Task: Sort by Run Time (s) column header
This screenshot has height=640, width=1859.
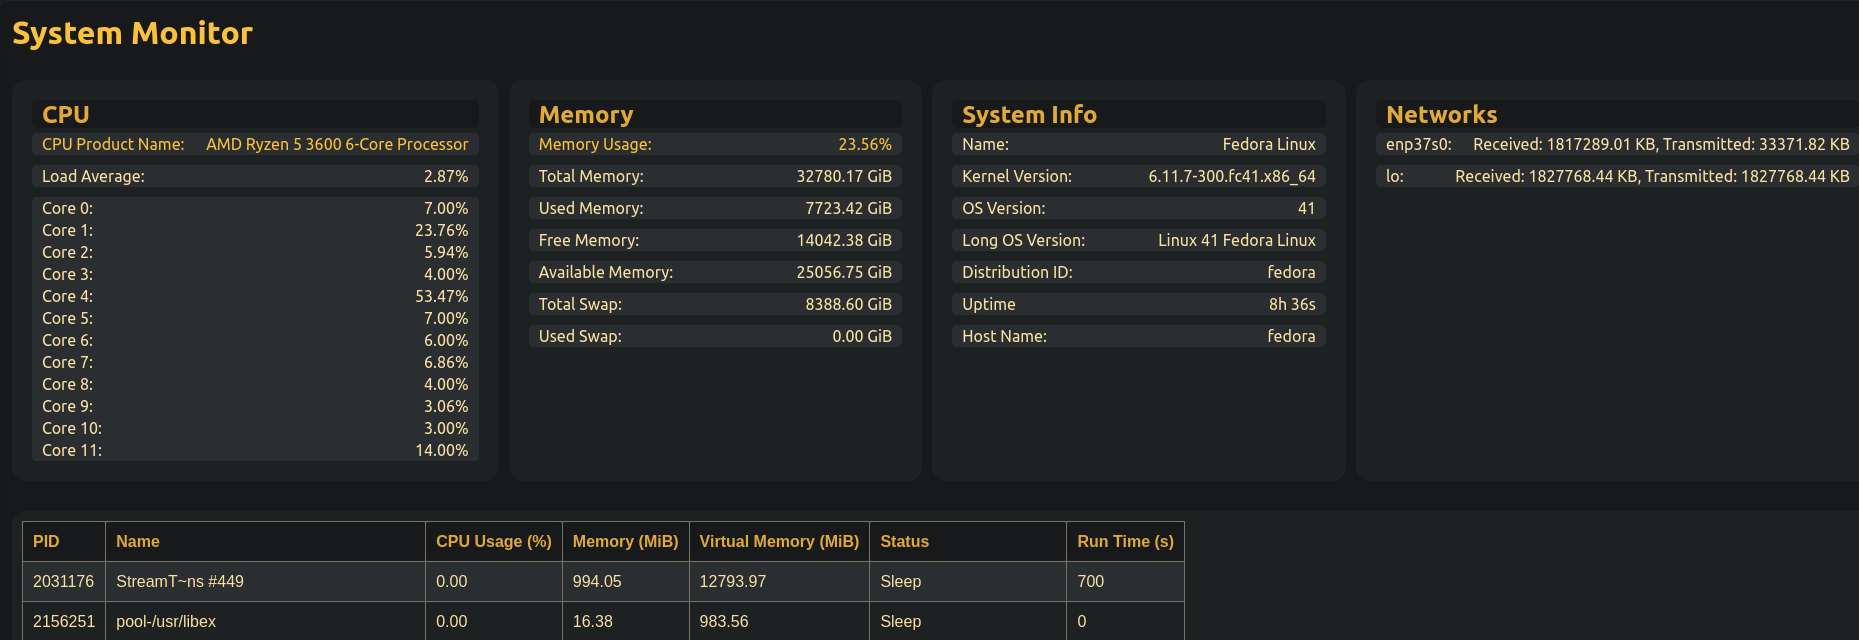Action: click(x=1125, y=541)
